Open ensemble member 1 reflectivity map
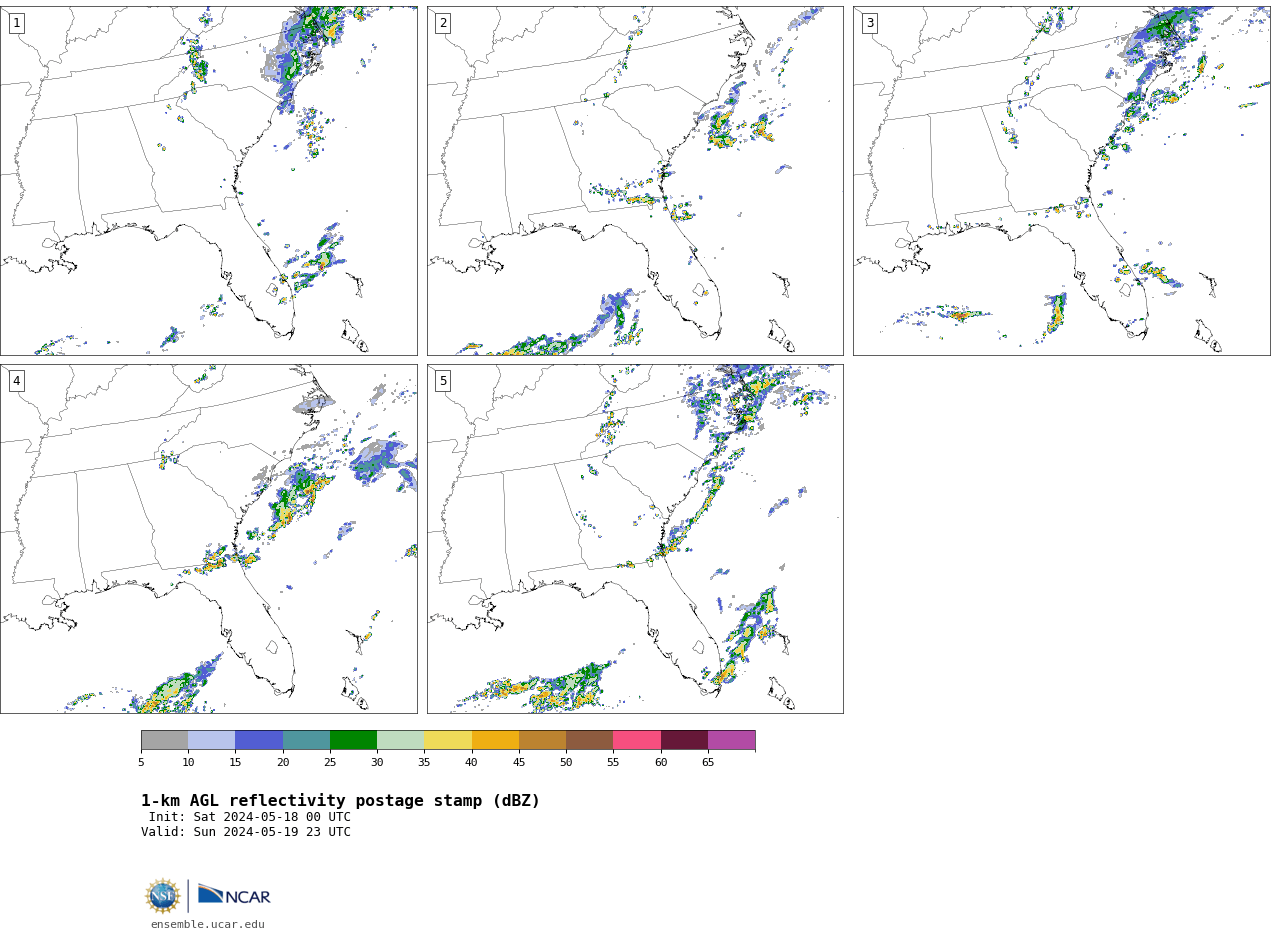Viewport: 1280px width, 936px height. pos(209,181)
